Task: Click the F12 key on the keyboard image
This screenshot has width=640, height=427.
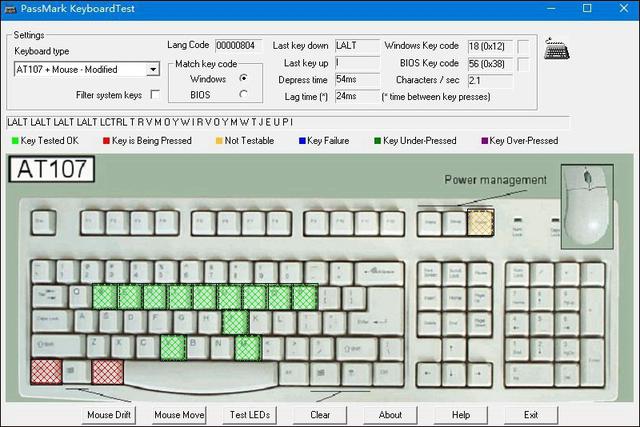Action: tap(392, 222)
